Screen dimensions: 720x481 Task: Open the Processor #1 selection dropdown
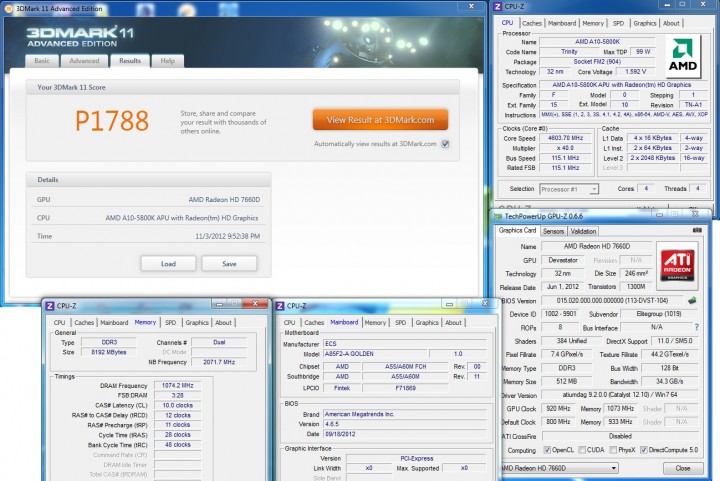click(568, 189)
